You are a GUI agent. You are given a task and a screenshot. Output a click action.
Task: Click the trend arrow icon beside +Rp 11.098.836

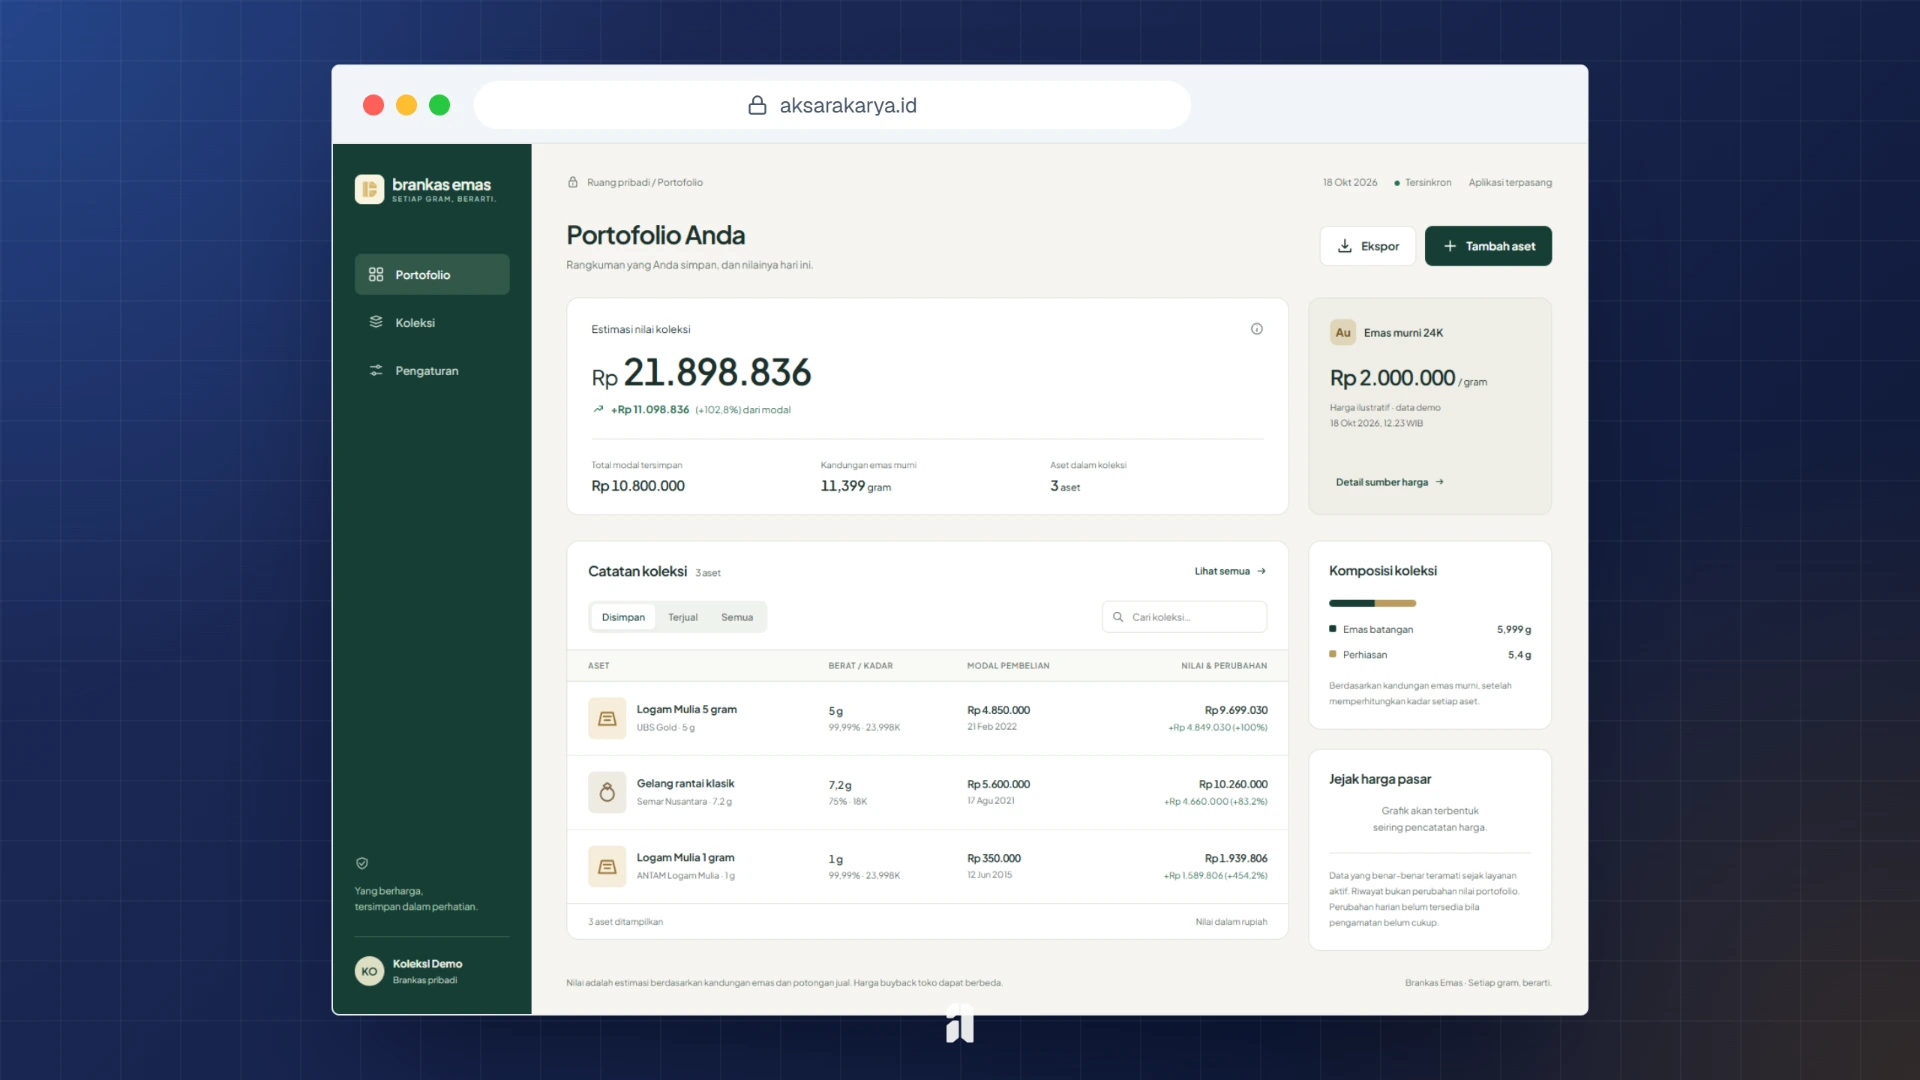click(598, 409)
